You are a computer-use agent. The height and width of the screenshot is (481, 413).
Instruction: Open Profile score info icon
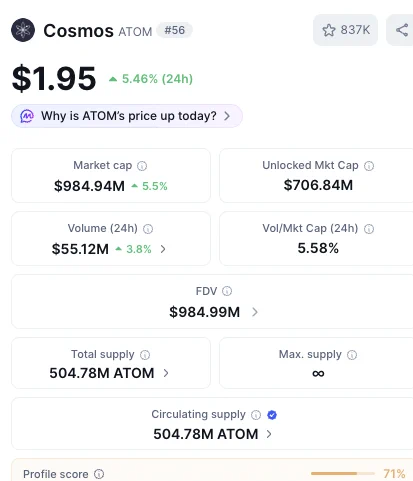[99, 474]
